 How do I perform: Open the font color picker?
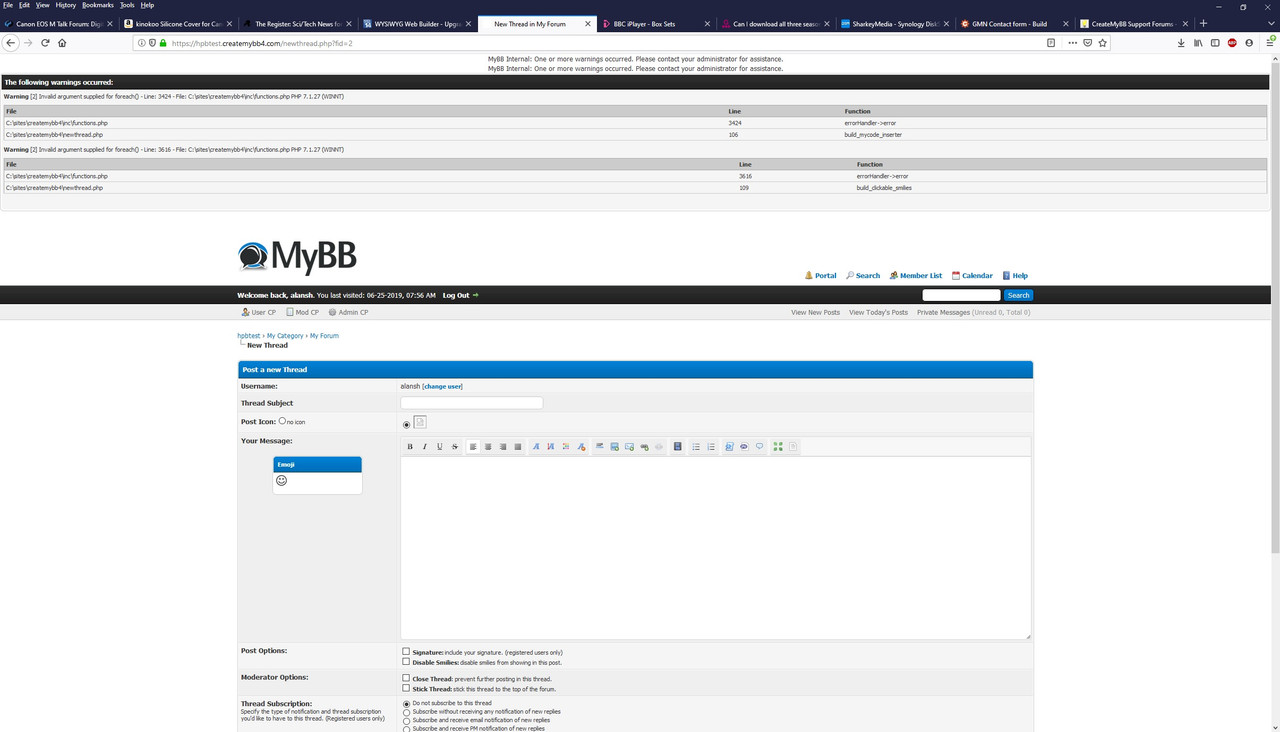tap(566, 446)
